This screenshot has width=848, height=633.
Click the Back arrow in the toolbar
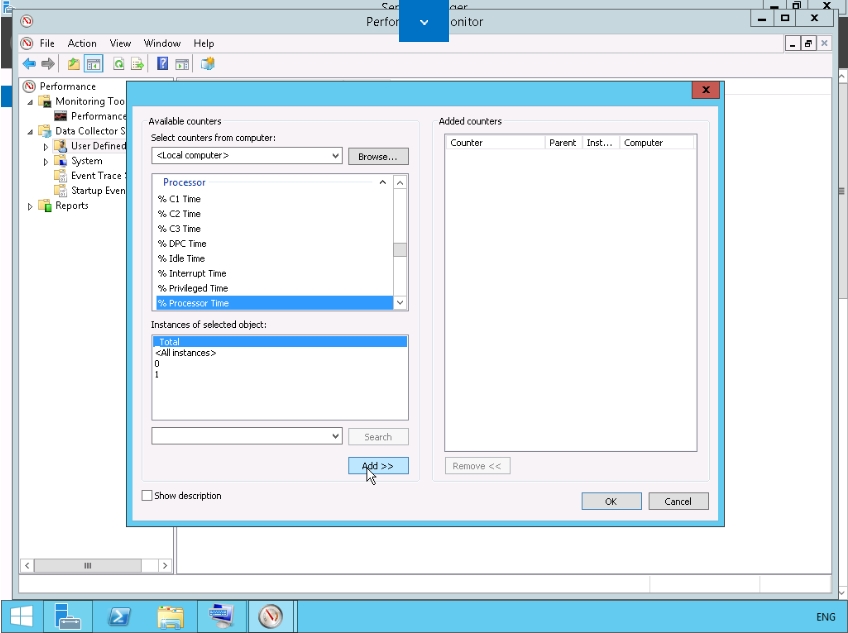click(x=29, y=64)
